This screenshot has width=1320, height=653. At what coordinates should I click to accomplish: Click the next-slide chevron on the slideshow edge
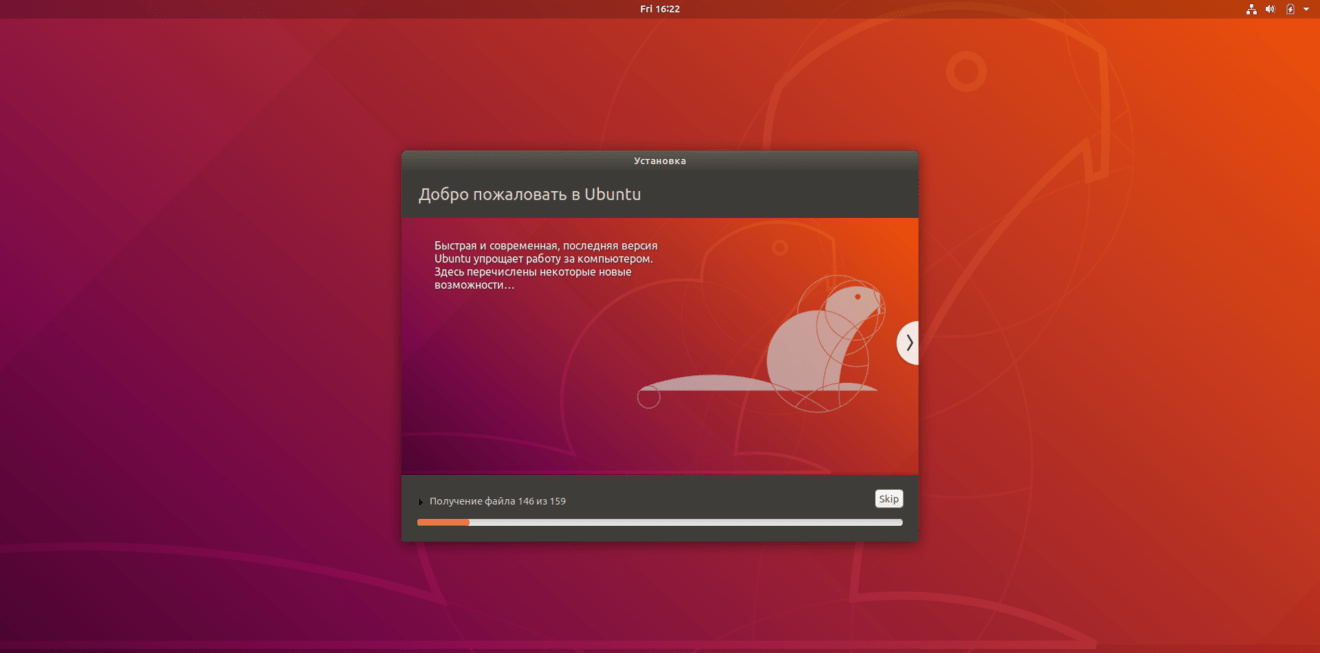coord(909,342)
